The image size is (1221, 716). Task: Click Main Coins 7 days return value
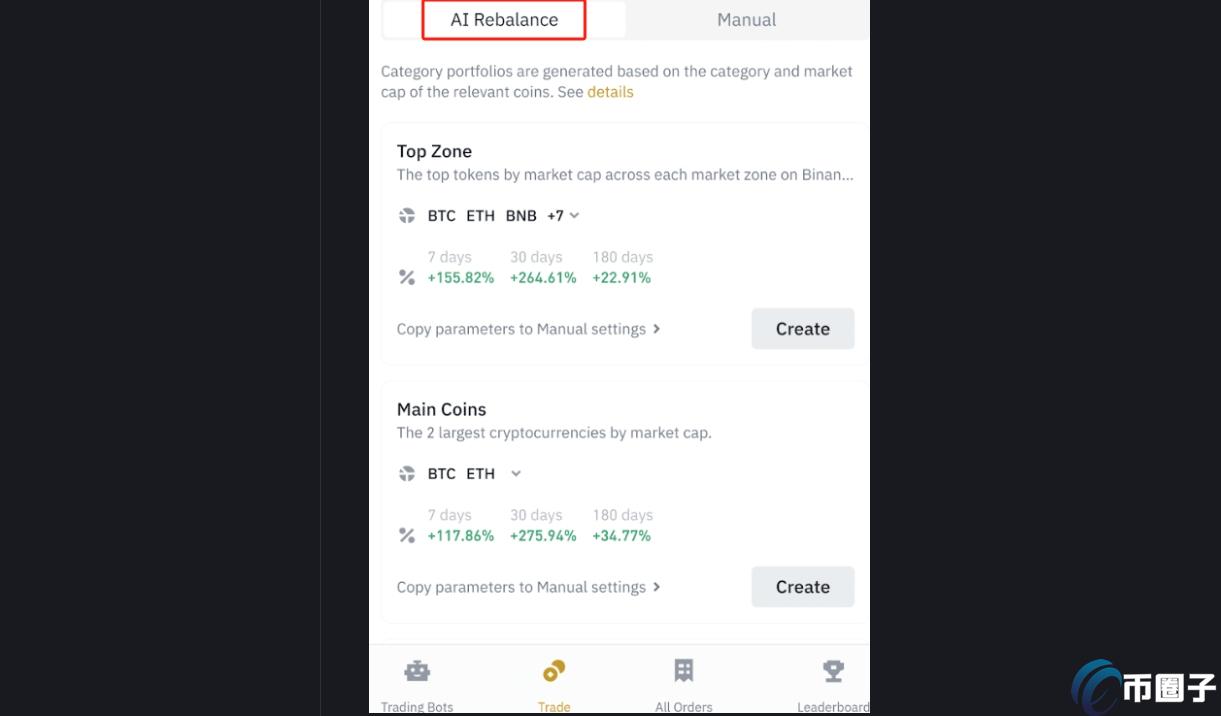coord(461,536)
